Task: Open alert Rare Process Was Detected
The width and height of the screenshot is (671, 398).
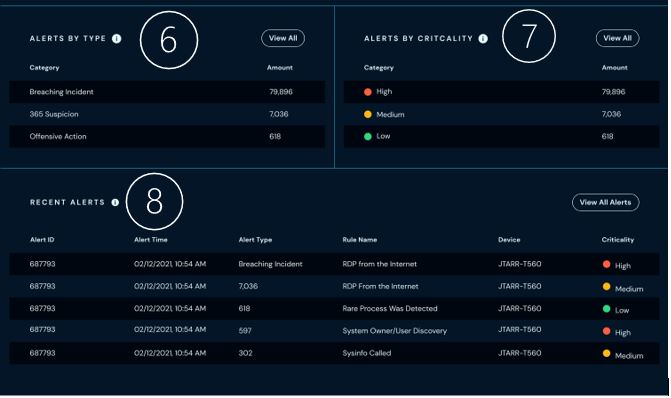Action: [x=334, y=309]
